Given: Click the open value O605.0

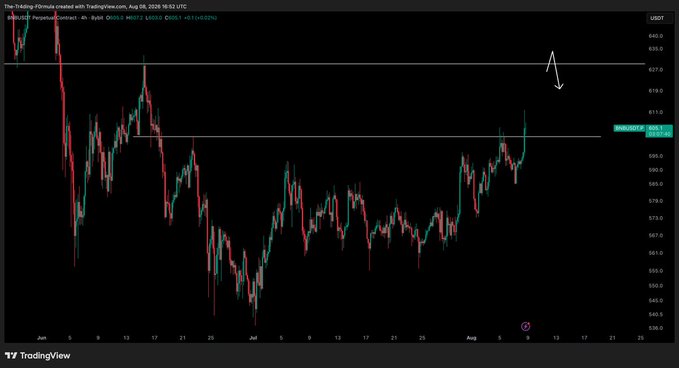Looking at the screenshot, I should pos(116,18).
